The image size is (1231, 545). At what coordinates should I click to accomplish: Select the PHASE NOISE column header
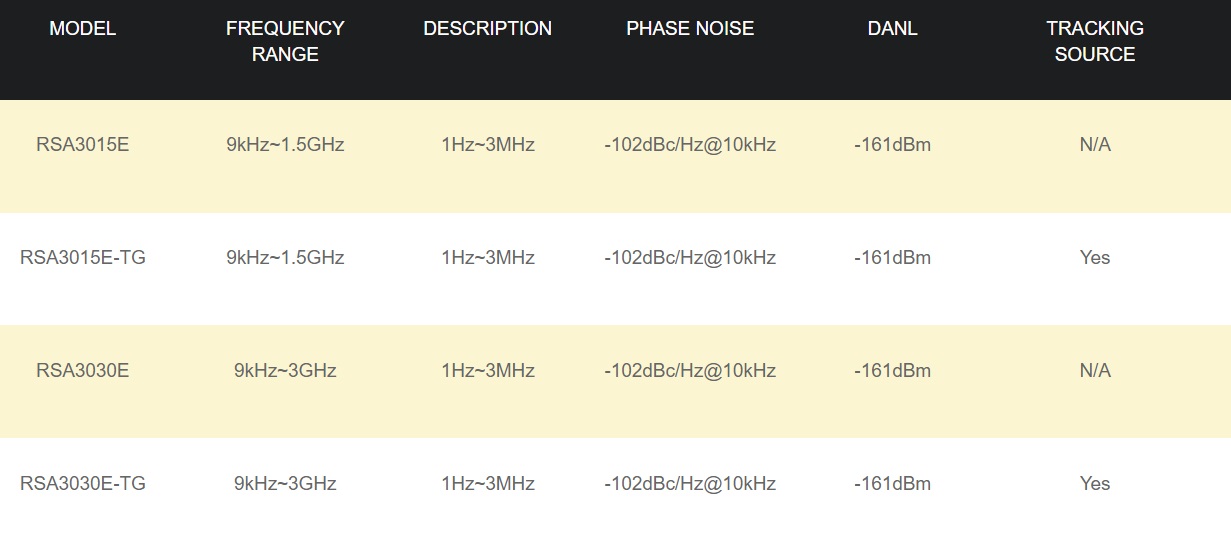(x=690, y=29)
